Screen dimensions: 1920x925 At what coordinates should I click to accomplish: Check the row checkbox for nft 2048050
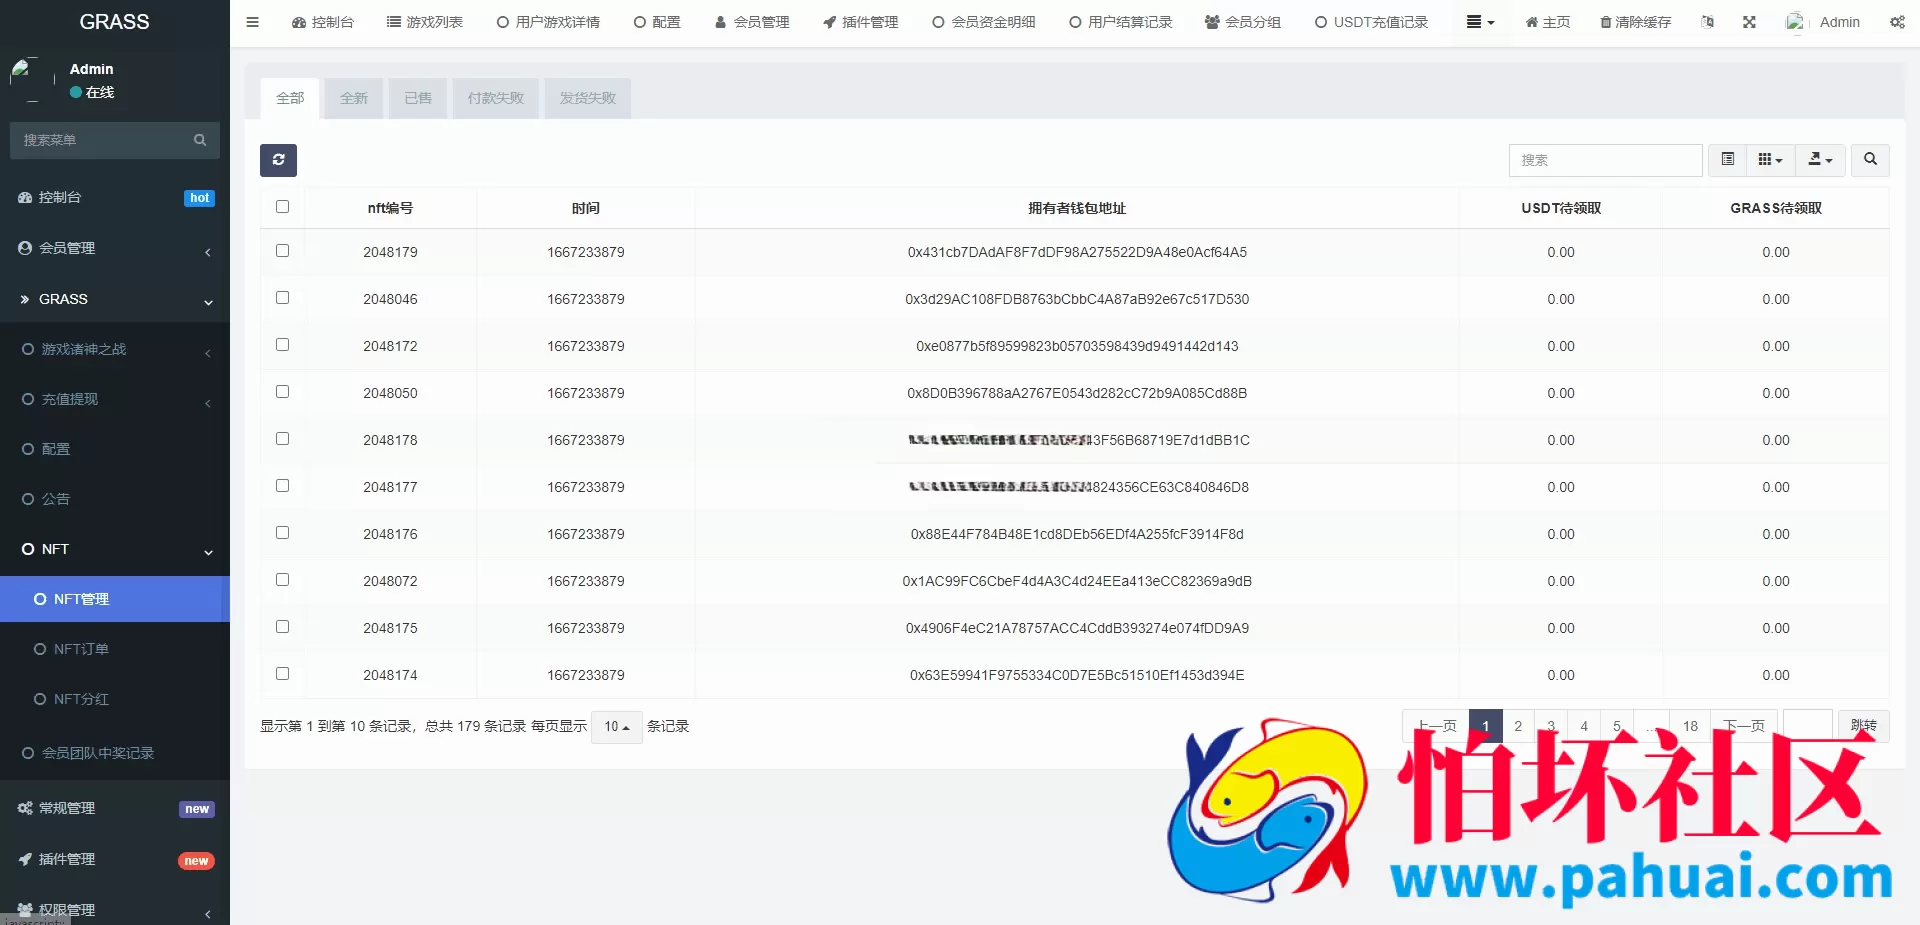(282, 391)
